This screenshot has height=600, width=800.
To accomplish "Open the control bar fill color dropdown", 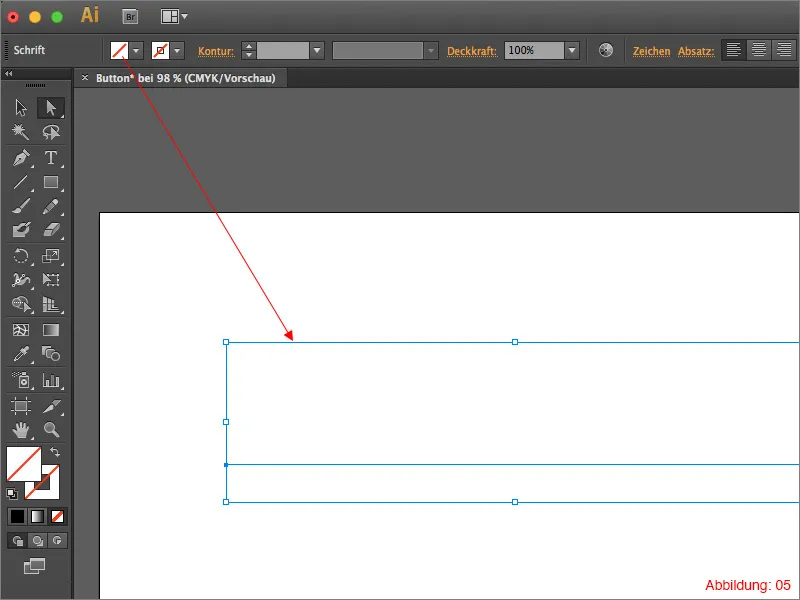I will pos(136,51).
